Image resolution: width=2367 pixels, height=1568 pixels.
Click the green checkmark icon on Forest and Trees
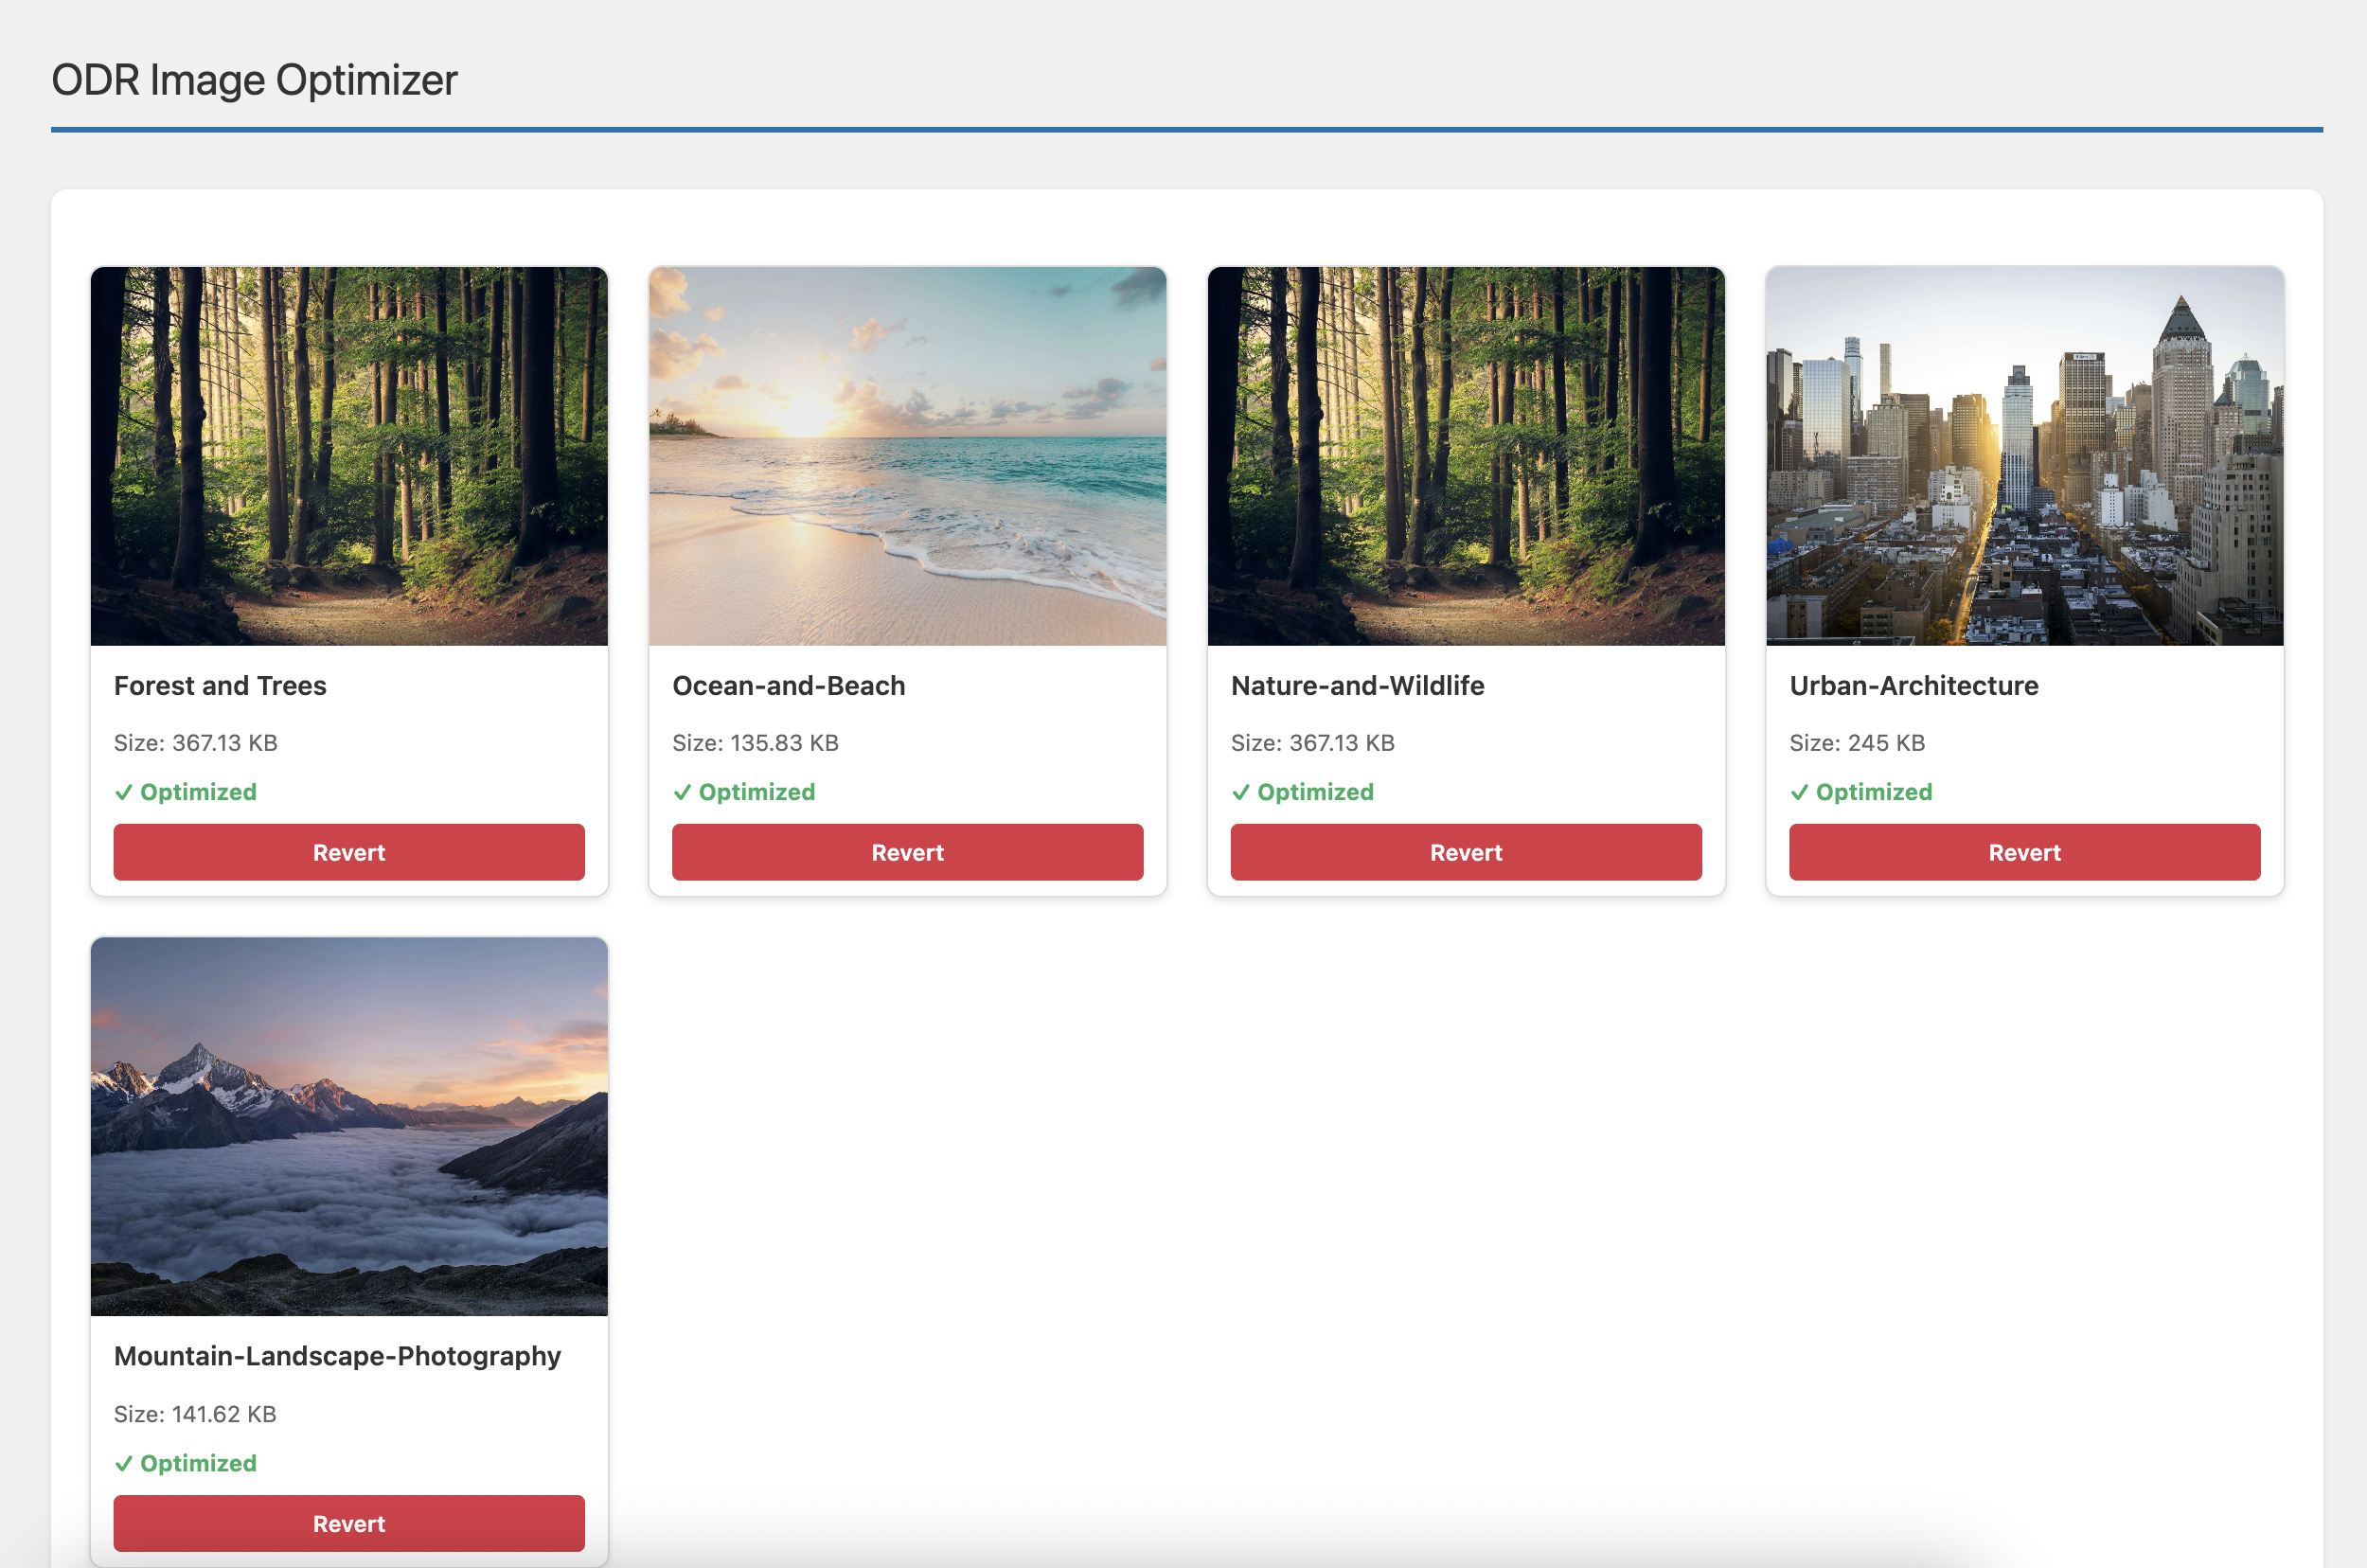(x=124, y=791)
